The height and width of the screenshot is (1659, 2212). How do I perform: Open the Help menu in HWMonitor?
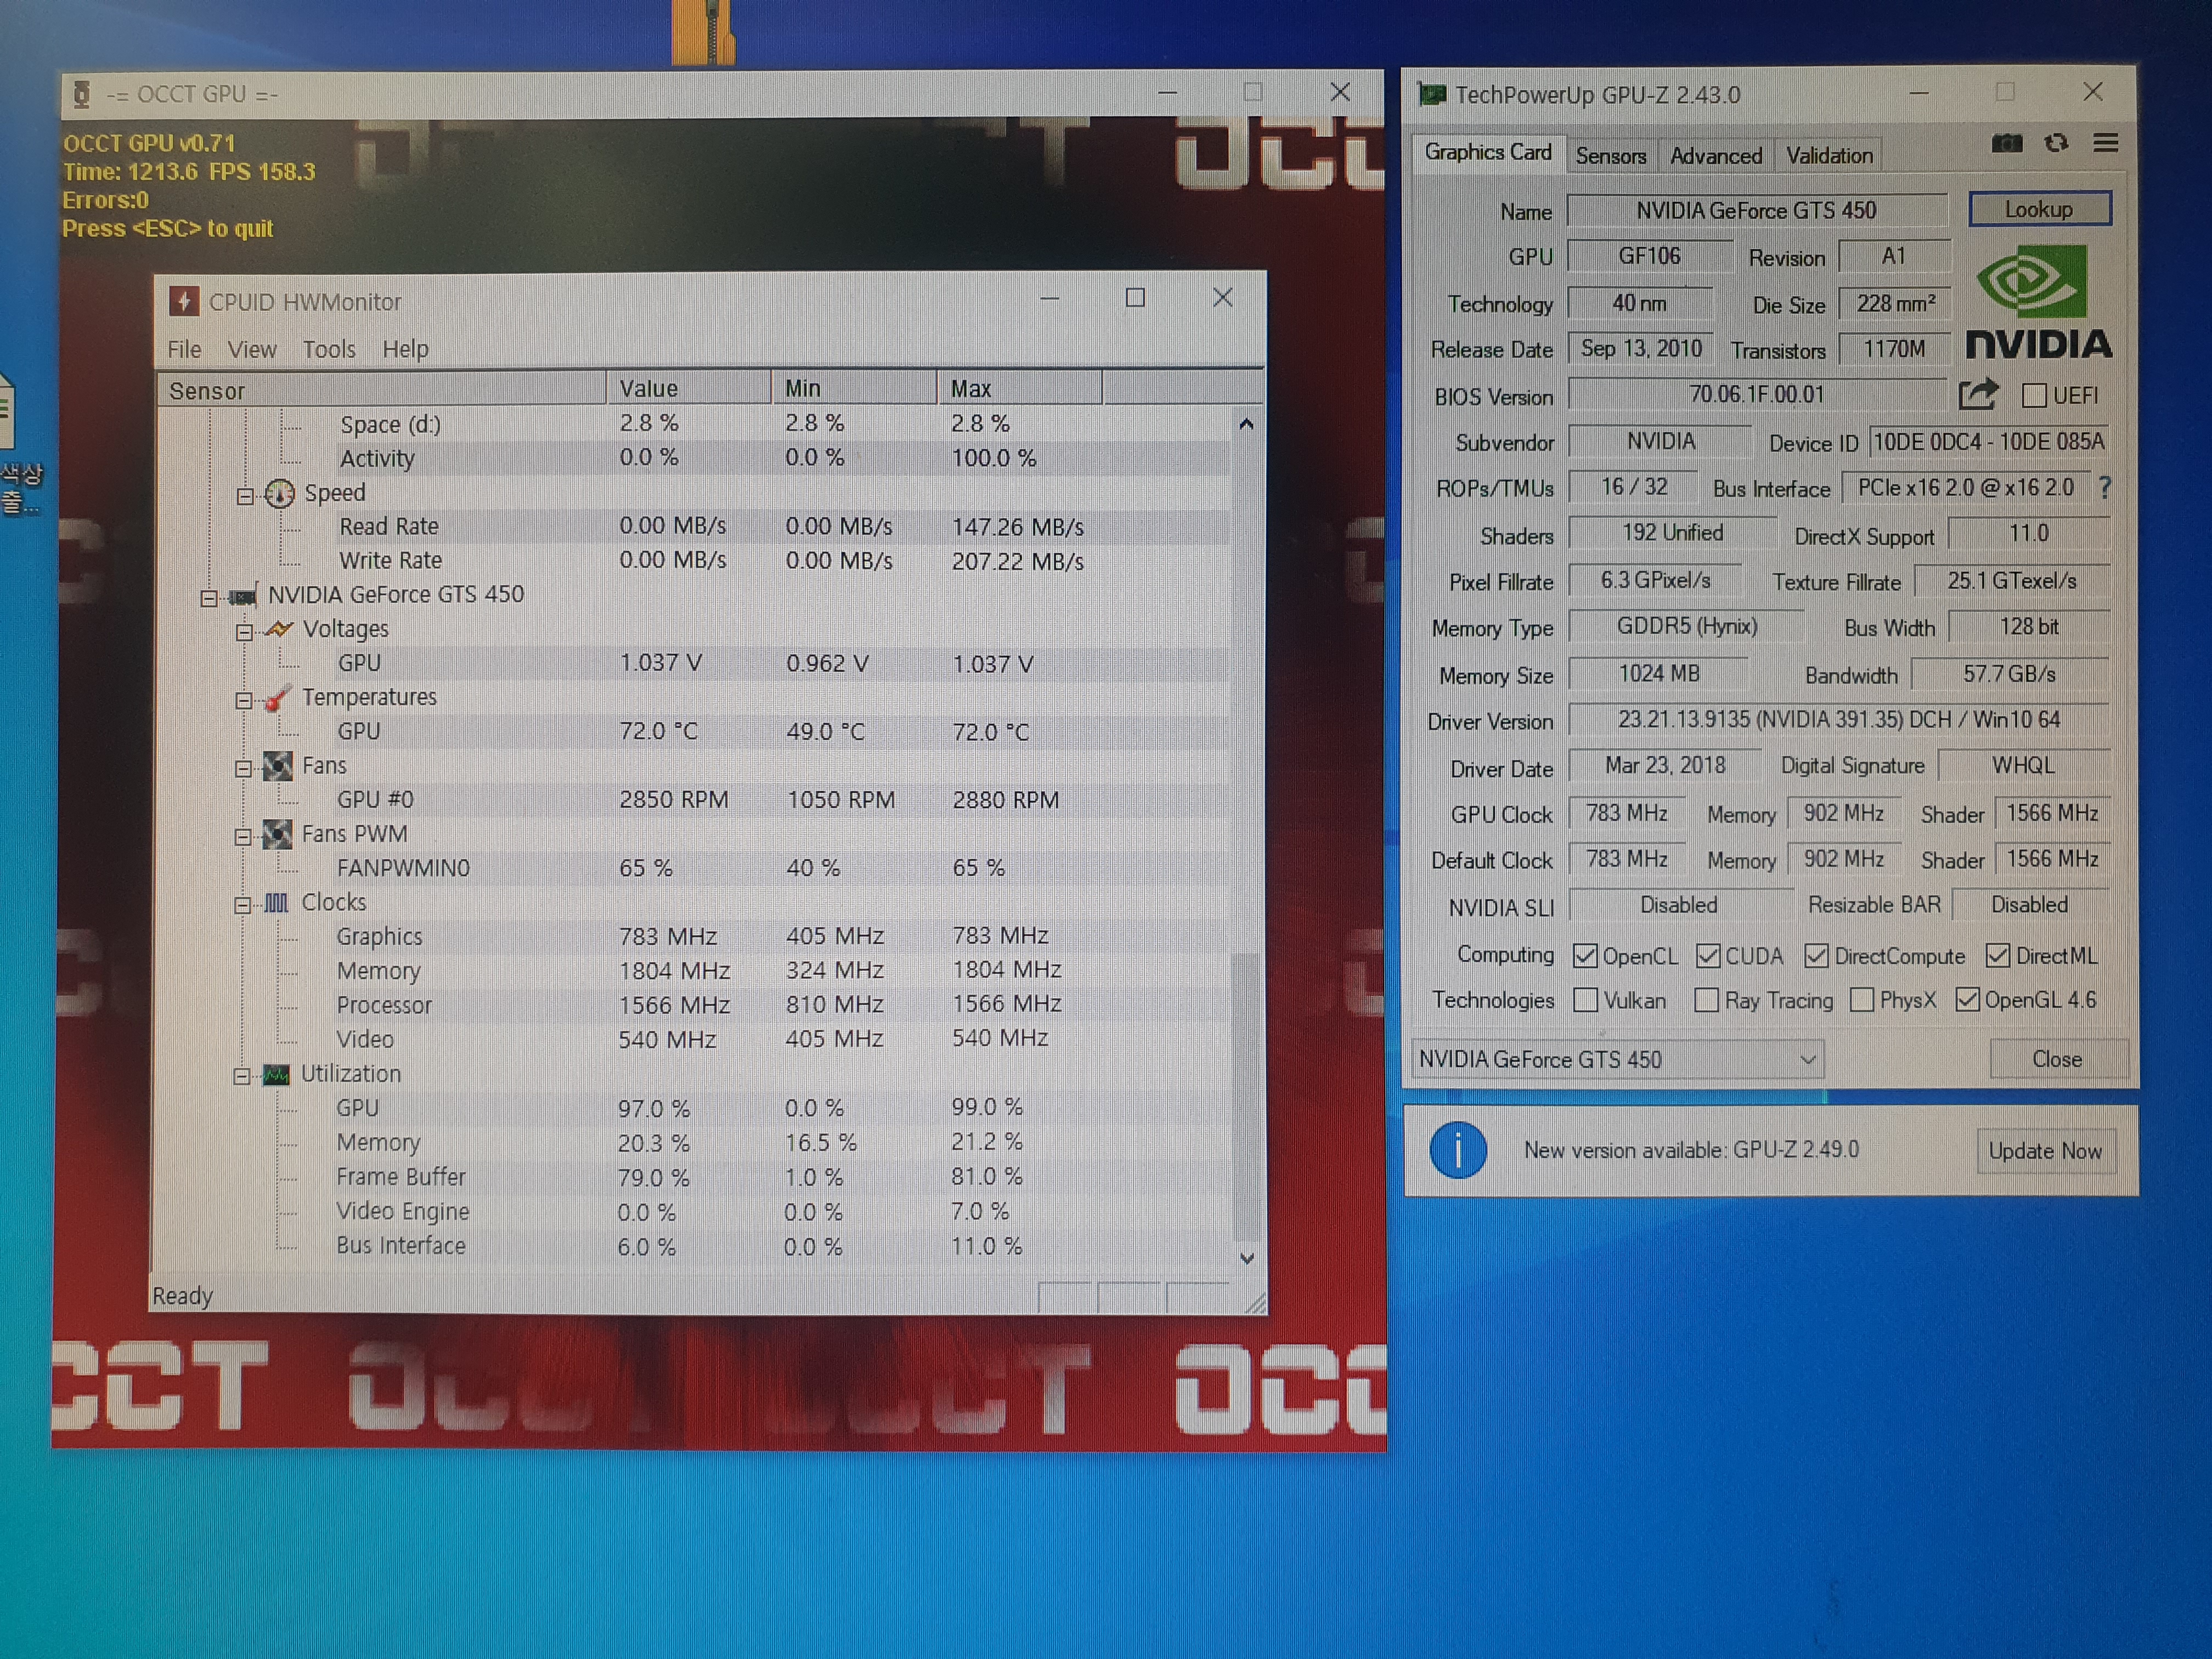click(405, 349)
